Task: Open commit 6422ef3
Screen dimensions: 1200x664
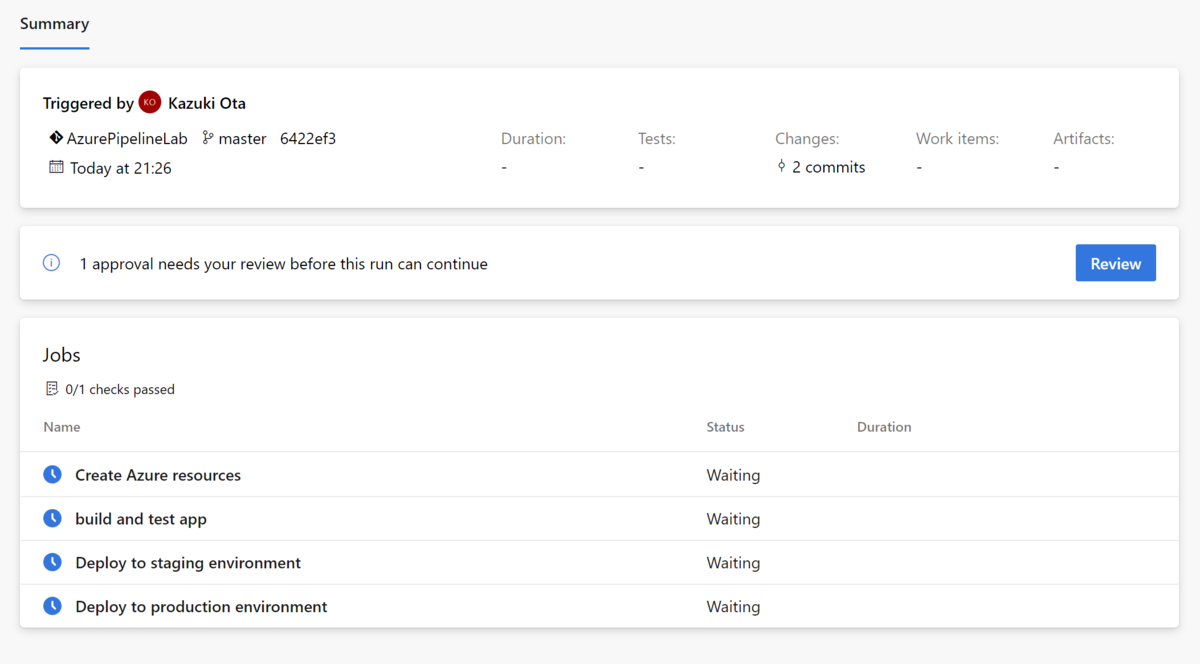Action: point(308,139)
